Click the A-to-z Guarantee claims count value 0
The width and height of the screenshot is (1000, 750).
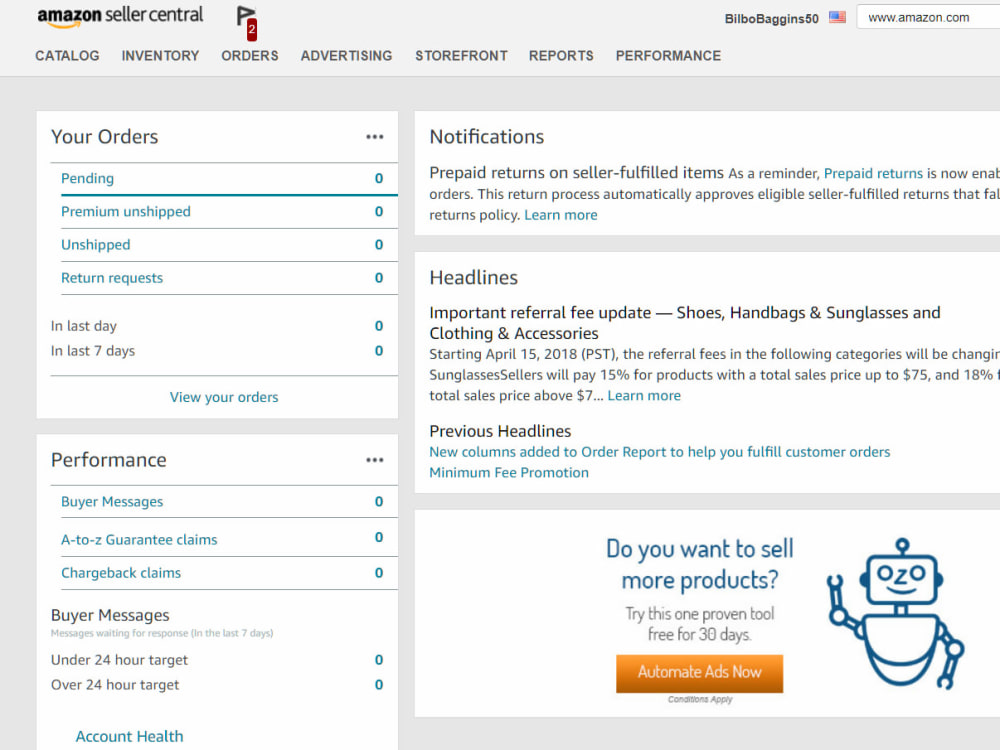pyautogui.click(x=379, y=538)
